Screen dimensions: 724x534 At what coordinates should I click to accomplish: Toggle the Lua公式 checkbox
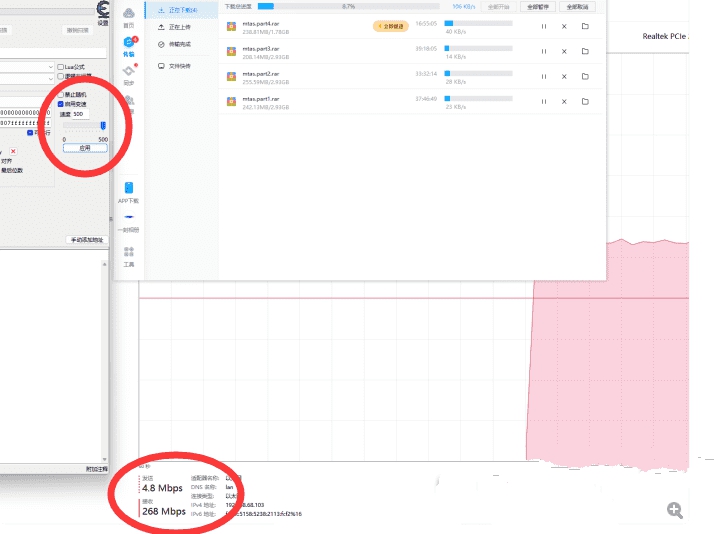click(61, 67)
